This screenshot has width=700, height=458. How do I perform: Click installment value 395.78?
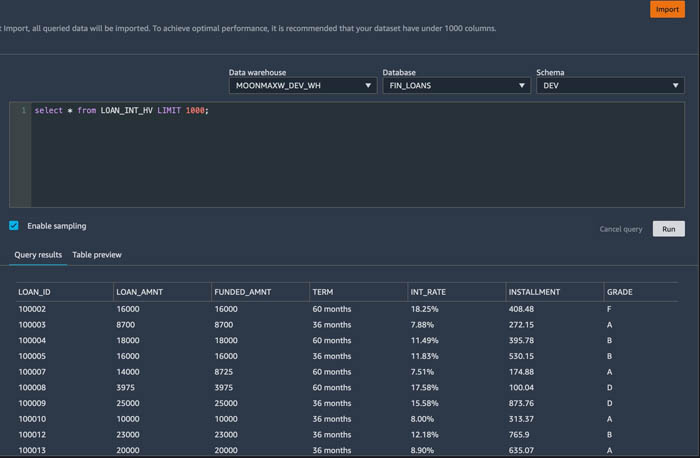click(x=521, y=340)
